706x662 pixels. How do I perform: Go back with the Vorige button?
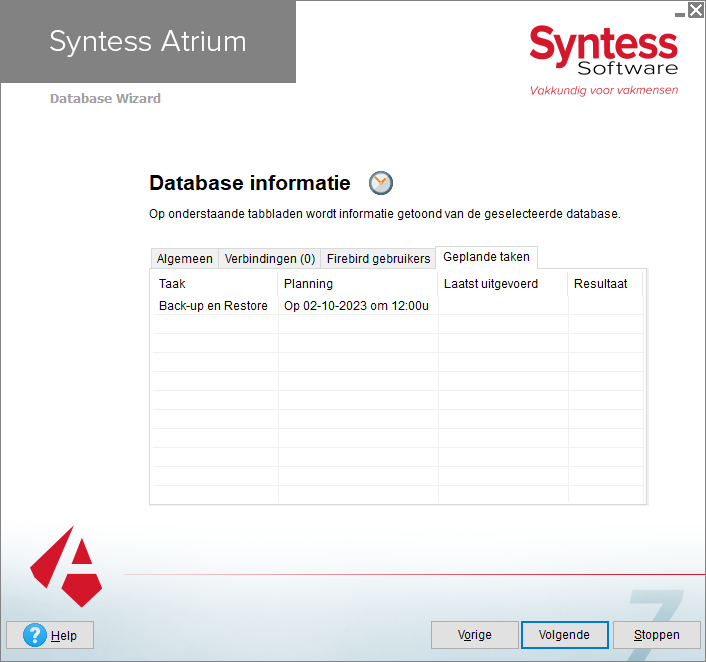tap(475, 635)
